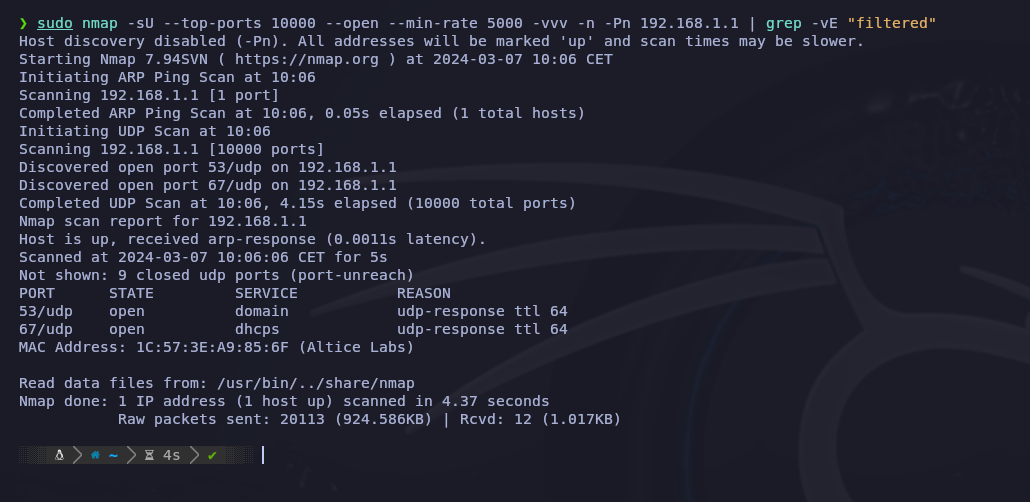Click the domain service name

[262, 311]
